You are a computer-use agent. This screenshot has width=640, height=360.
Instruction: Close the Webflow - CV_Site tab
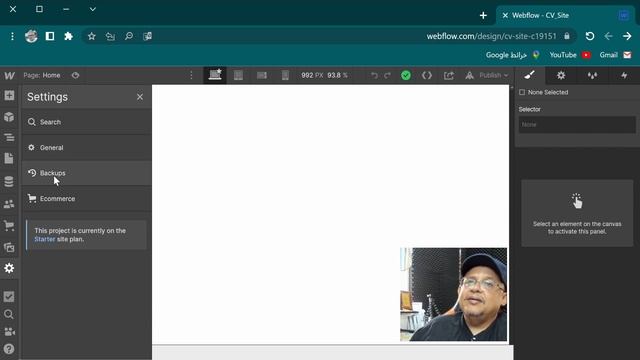click(x=505, y=16)
